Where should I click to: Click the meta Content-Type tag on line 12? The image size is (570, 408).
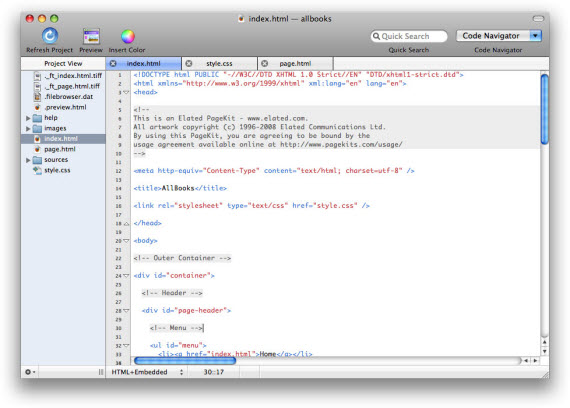[274, 171]
